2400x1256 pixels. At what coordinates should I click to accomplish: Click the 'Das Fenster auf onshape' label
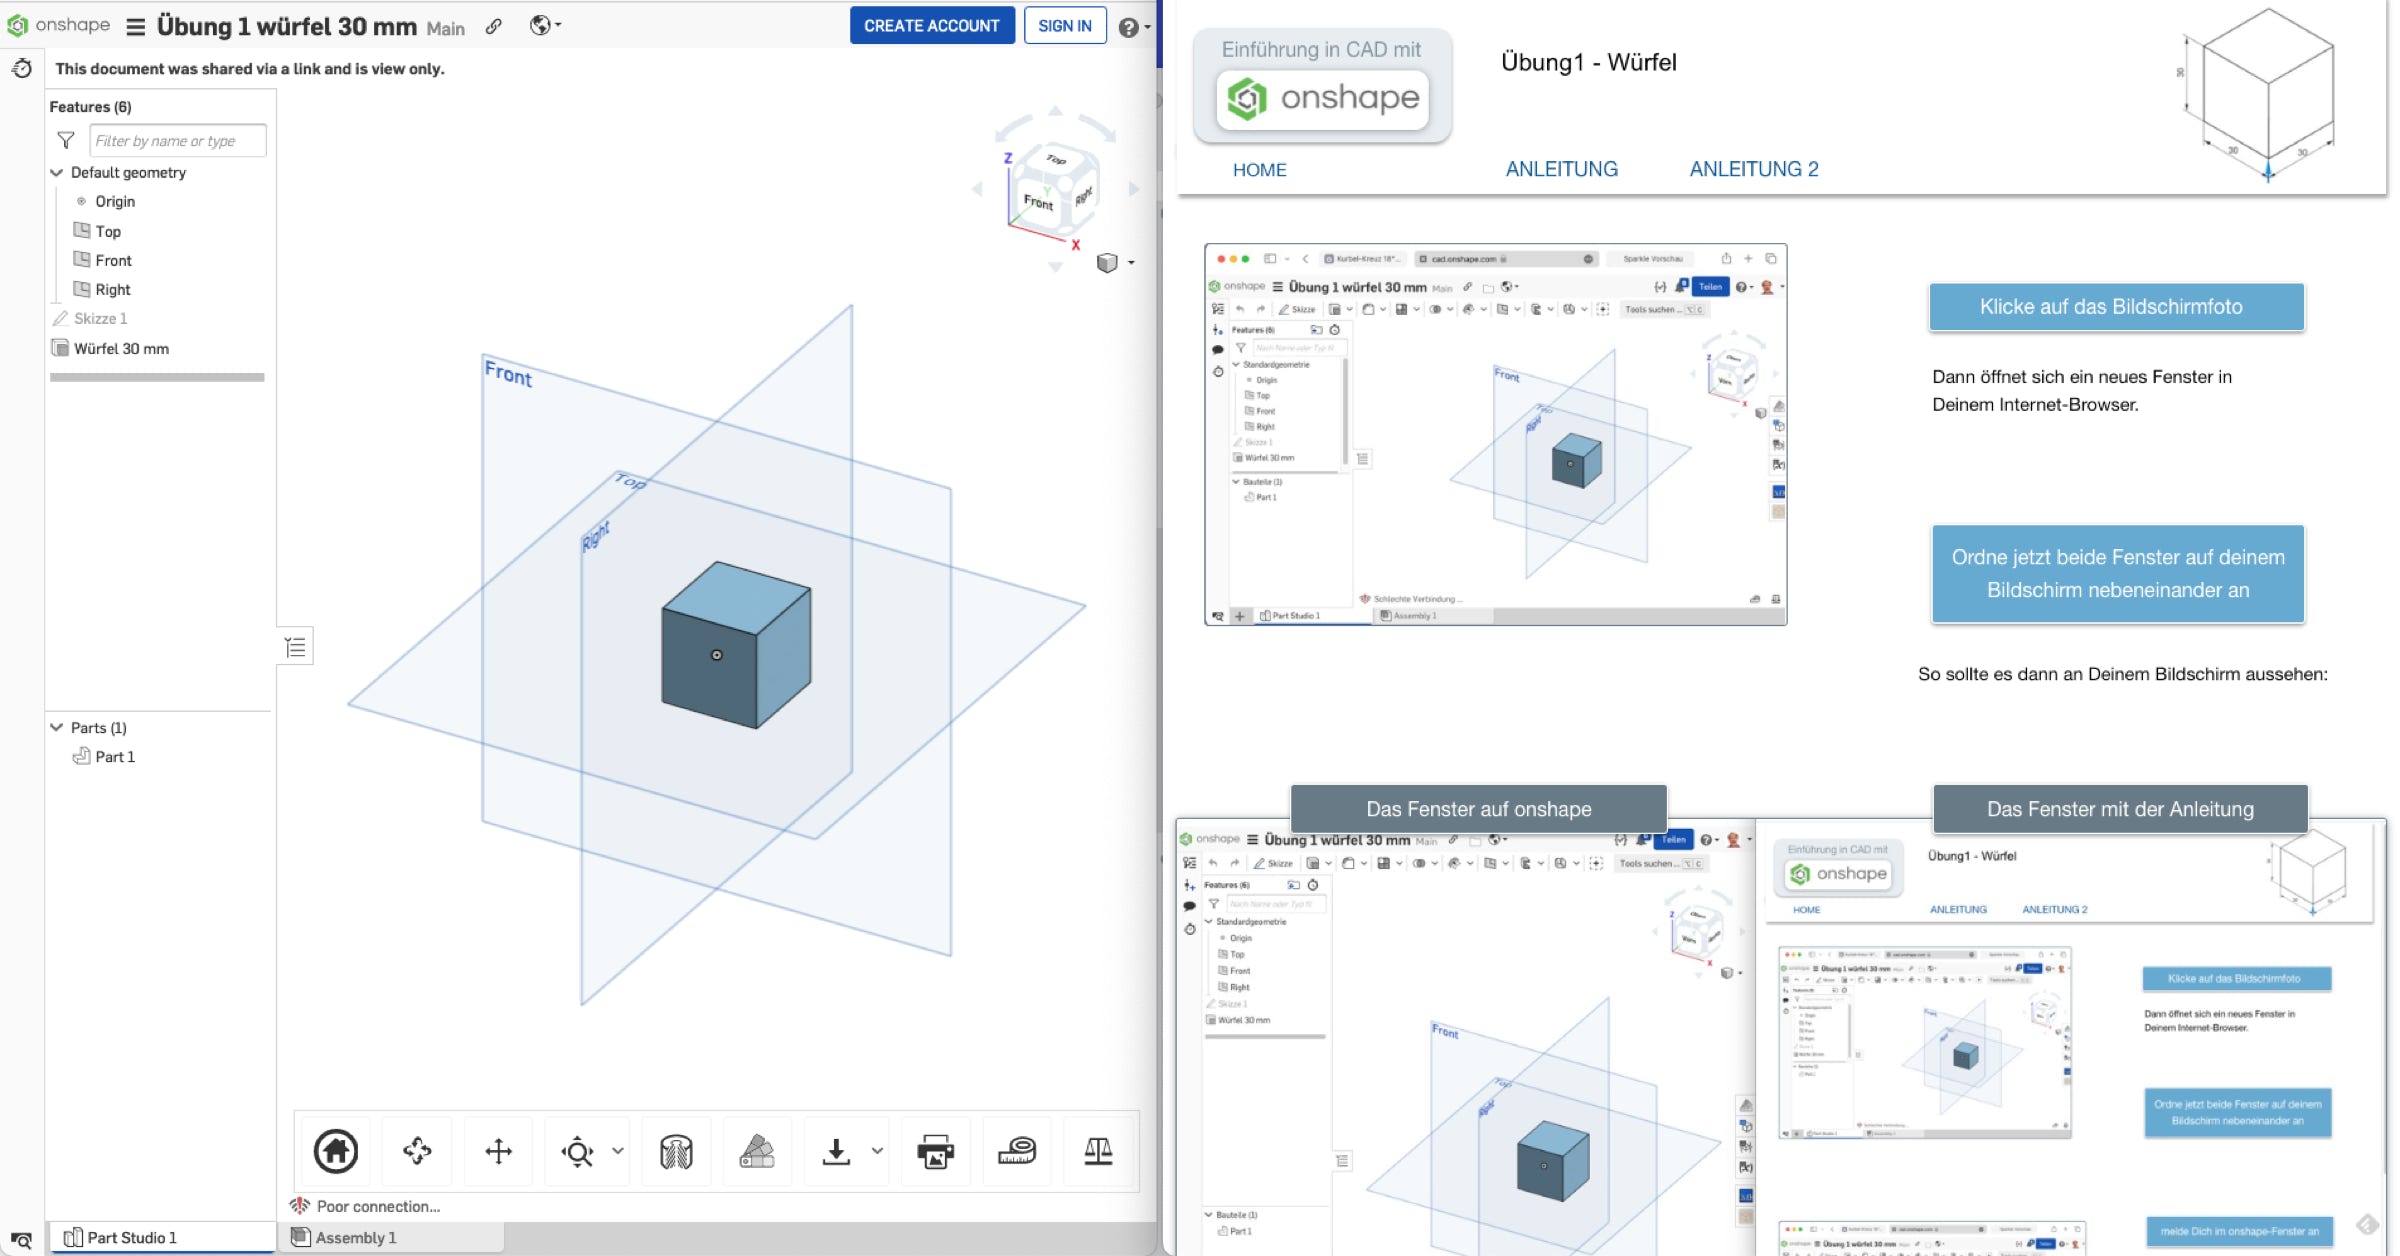point(1479,809)
